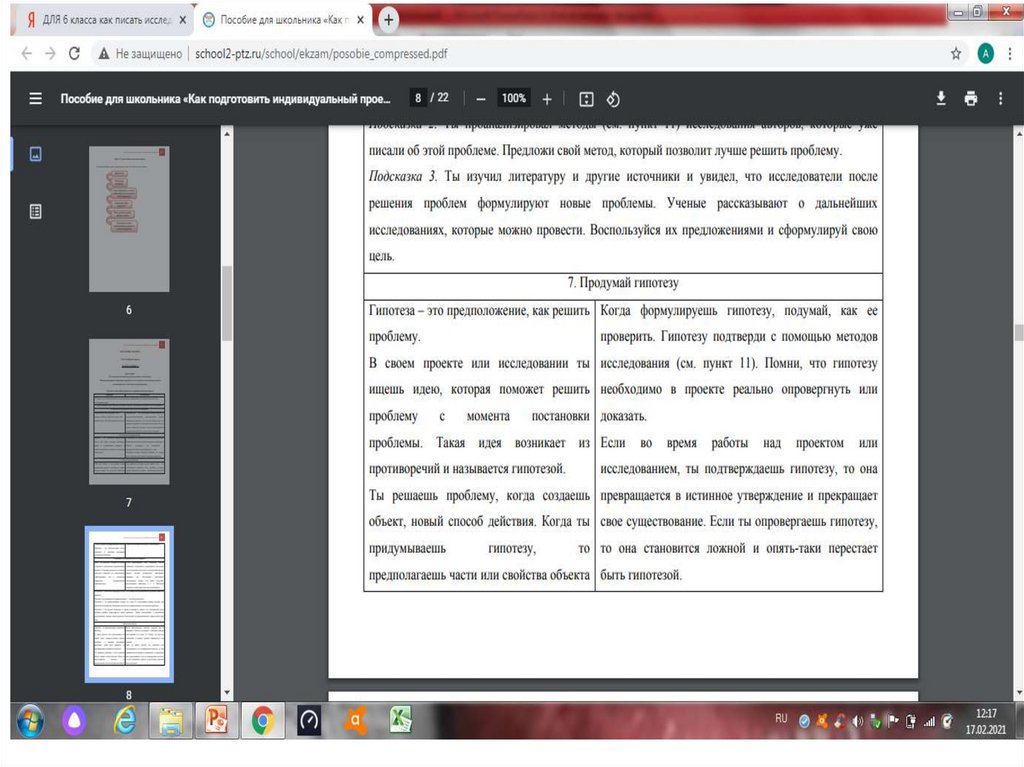
Task: Select page 8 thumbnail
Action: (129, 604)
